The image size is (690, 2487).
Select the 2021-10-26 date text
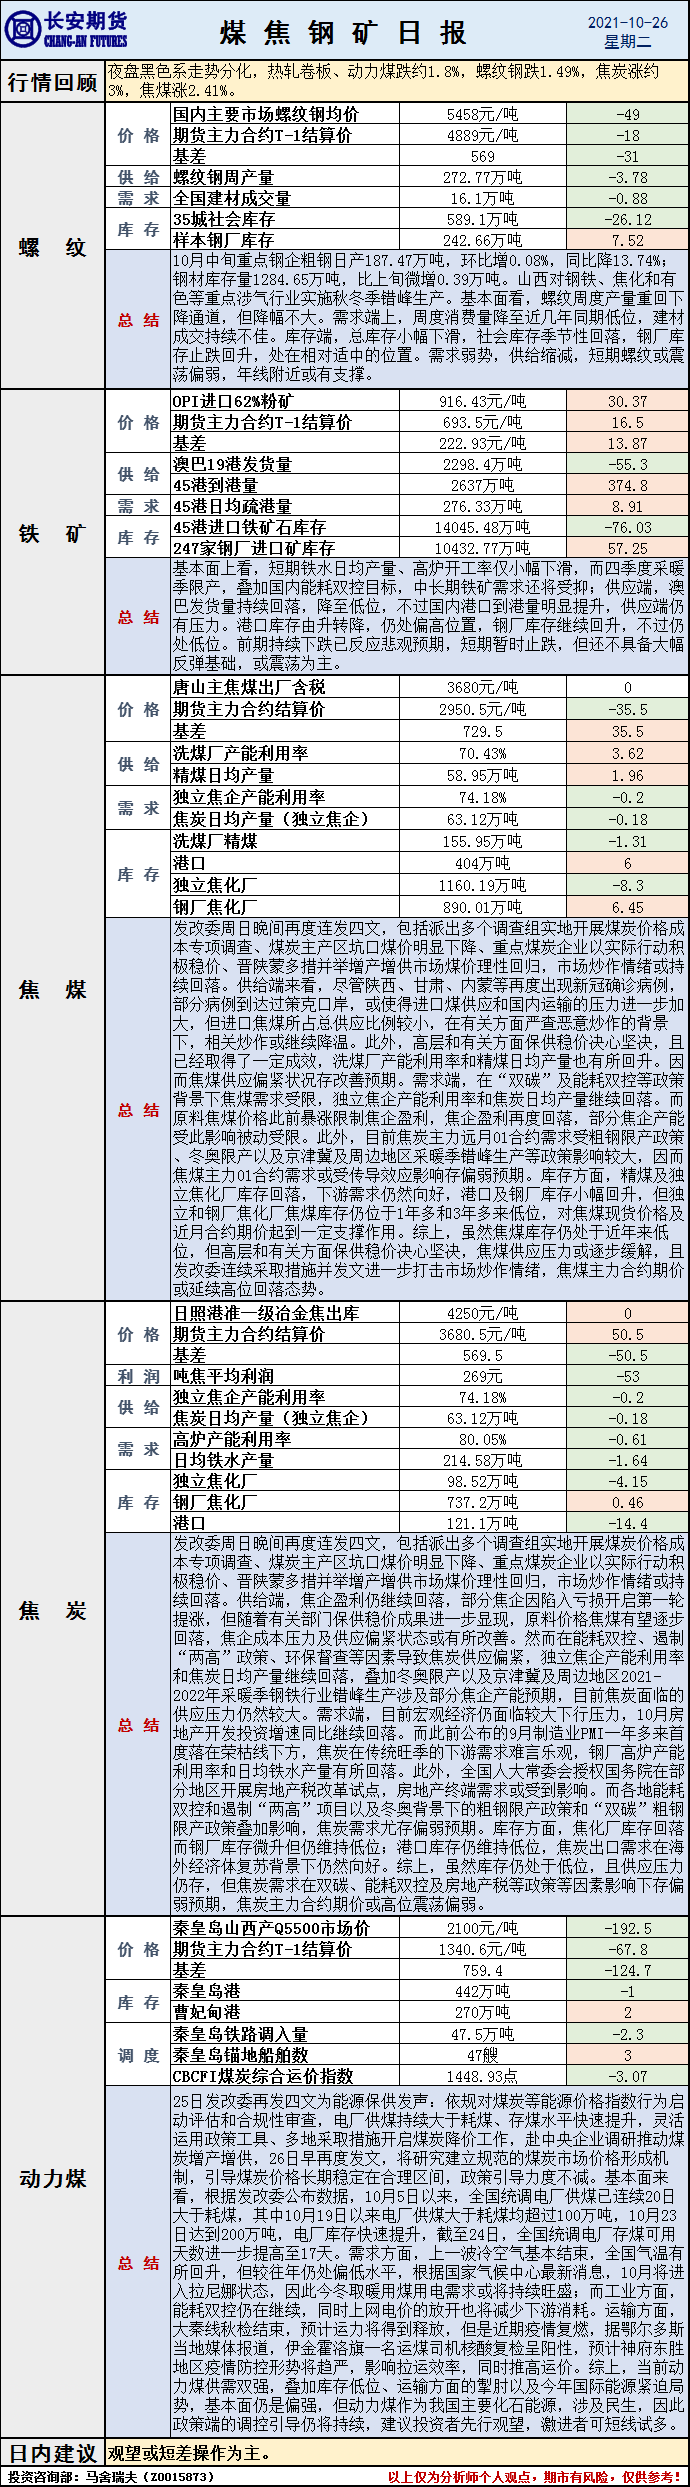click(x=627, y=22)
